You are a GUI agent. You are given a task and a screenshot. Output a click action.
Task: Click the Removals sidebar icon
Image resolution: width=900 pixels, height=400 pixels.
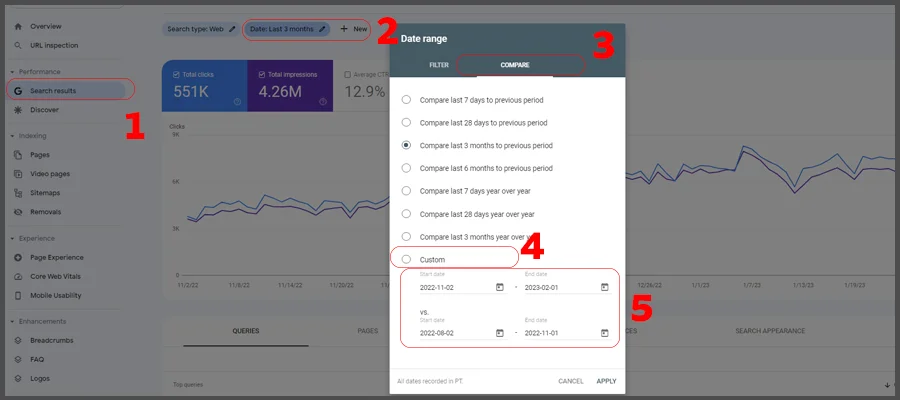[x=18, y=212]
